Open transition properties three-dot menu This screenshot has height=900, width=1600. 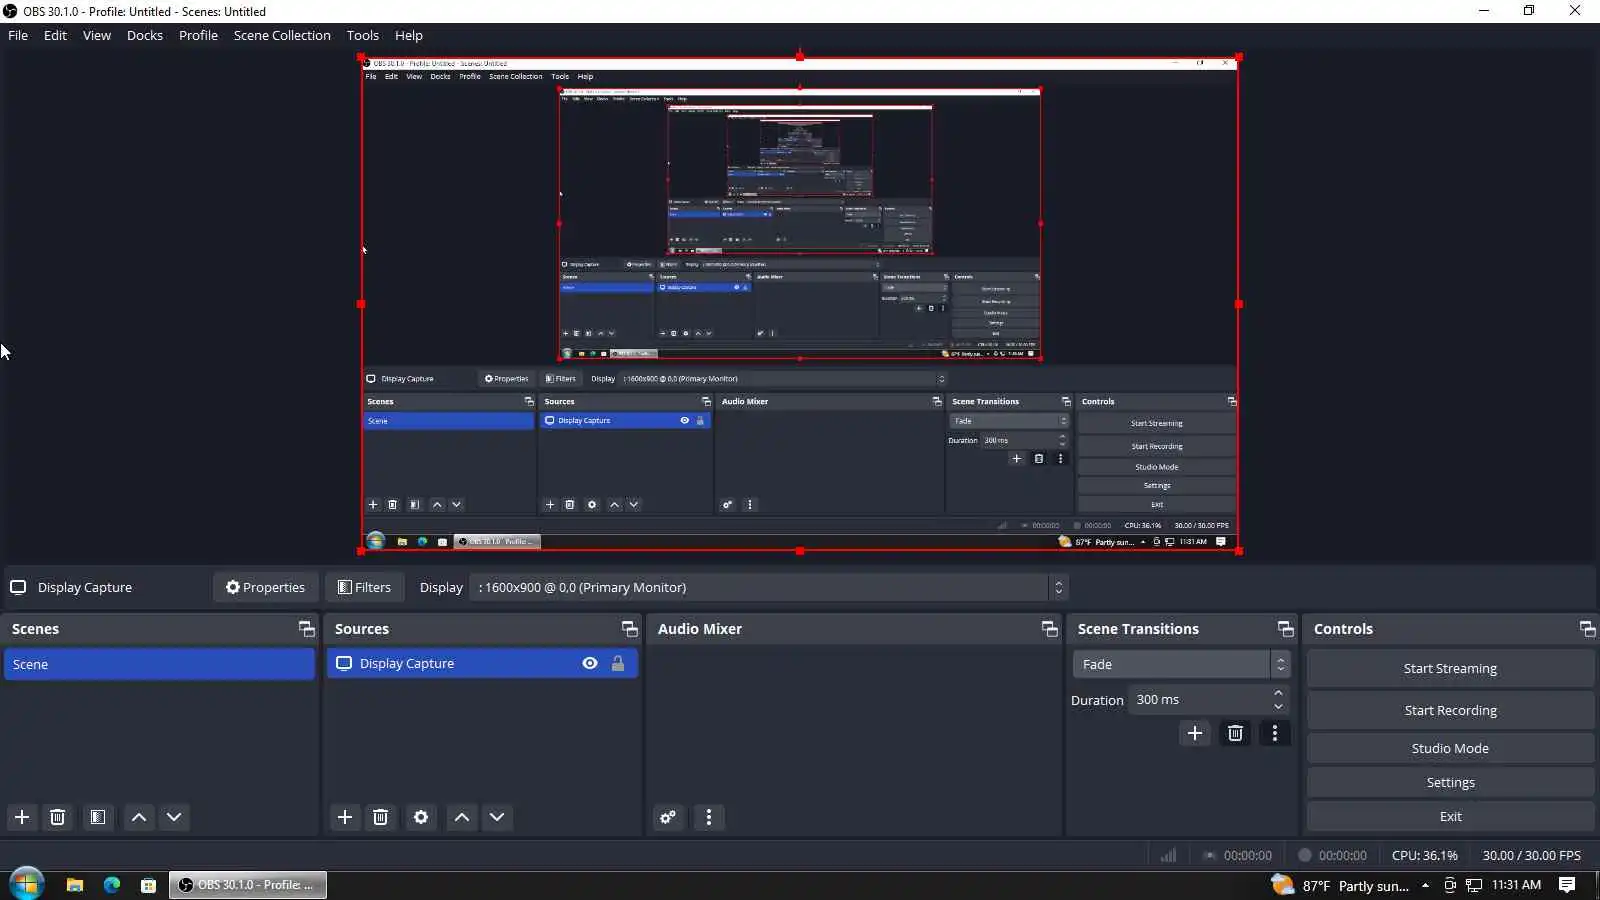(1275, 733)
